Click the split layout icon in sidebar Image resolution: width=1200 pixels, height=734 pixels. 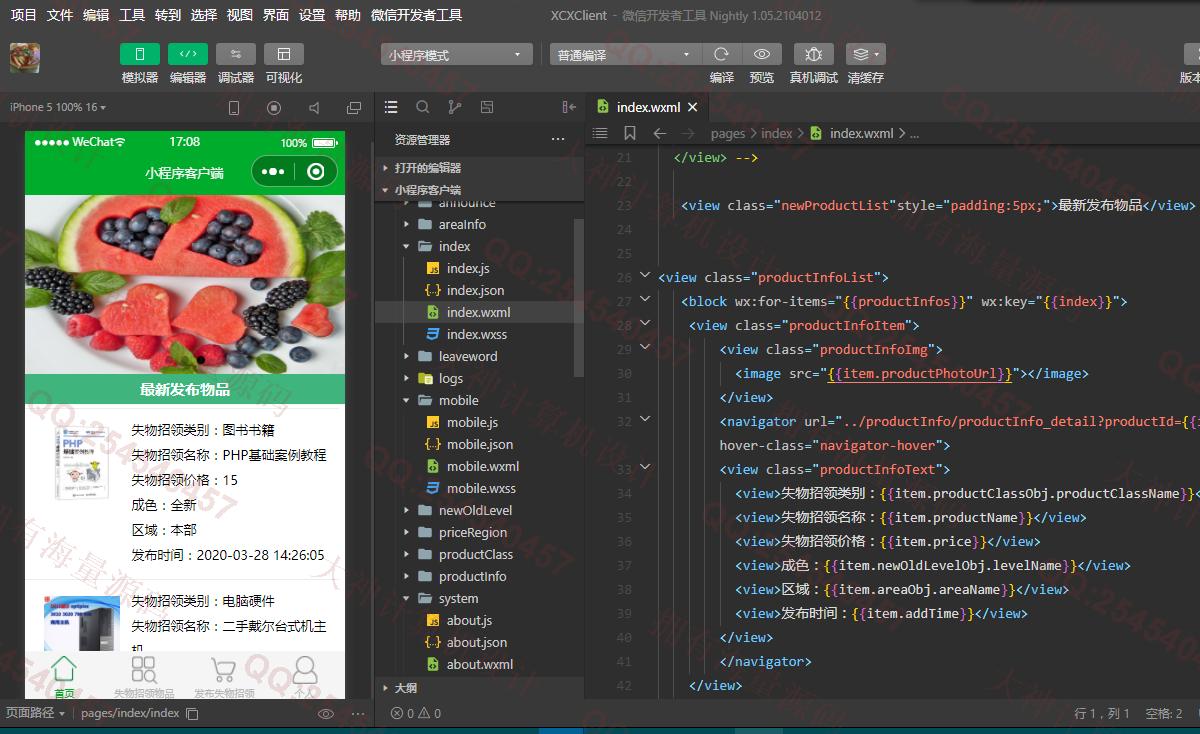click(x=487, y=107)
